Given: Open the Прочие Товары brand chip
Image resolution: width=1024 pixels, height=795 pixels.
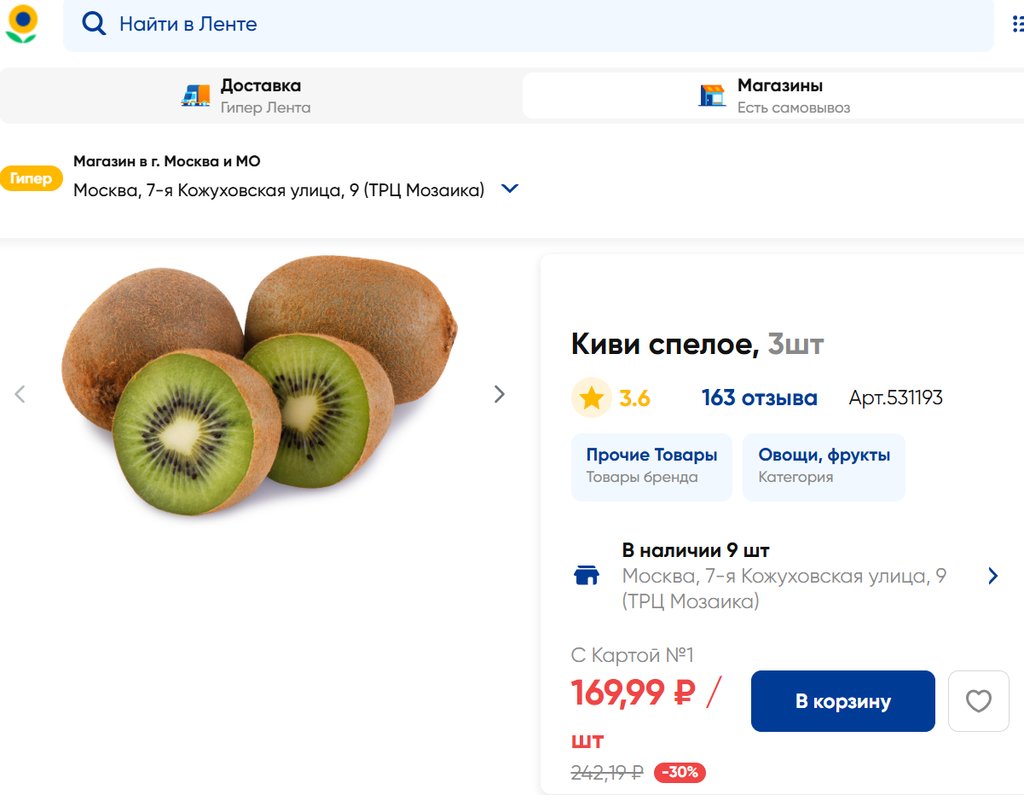Looking at the screenshot, I should point(651,466).
